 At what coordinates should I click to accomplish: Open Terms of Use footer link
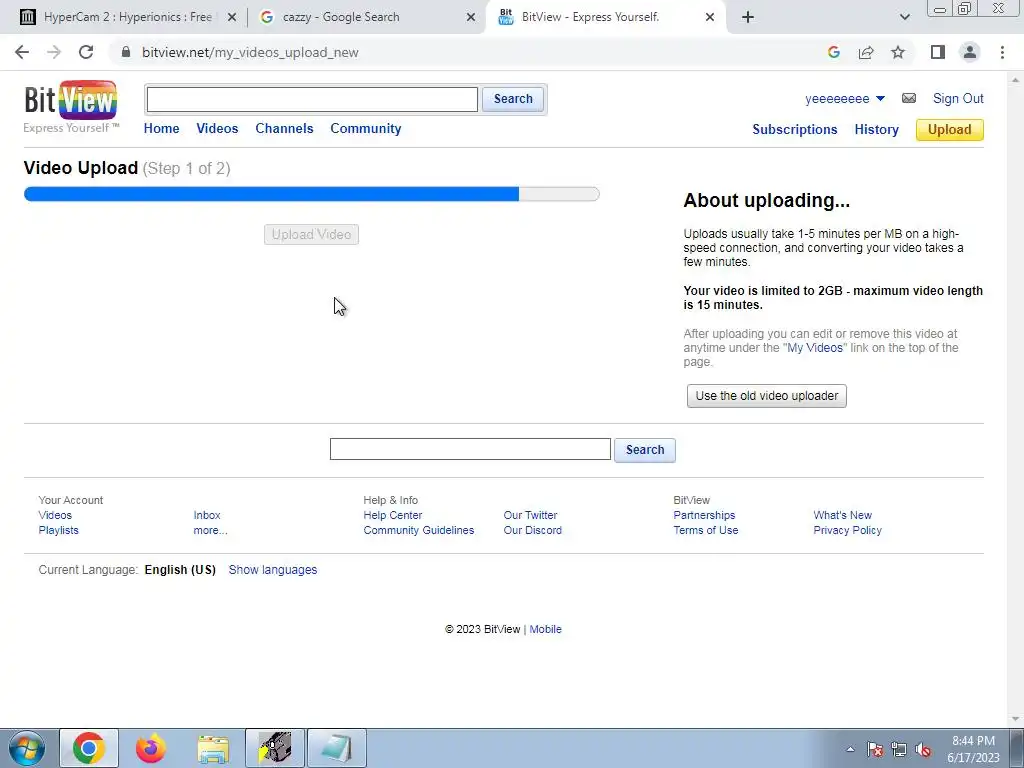coord(705,530)
